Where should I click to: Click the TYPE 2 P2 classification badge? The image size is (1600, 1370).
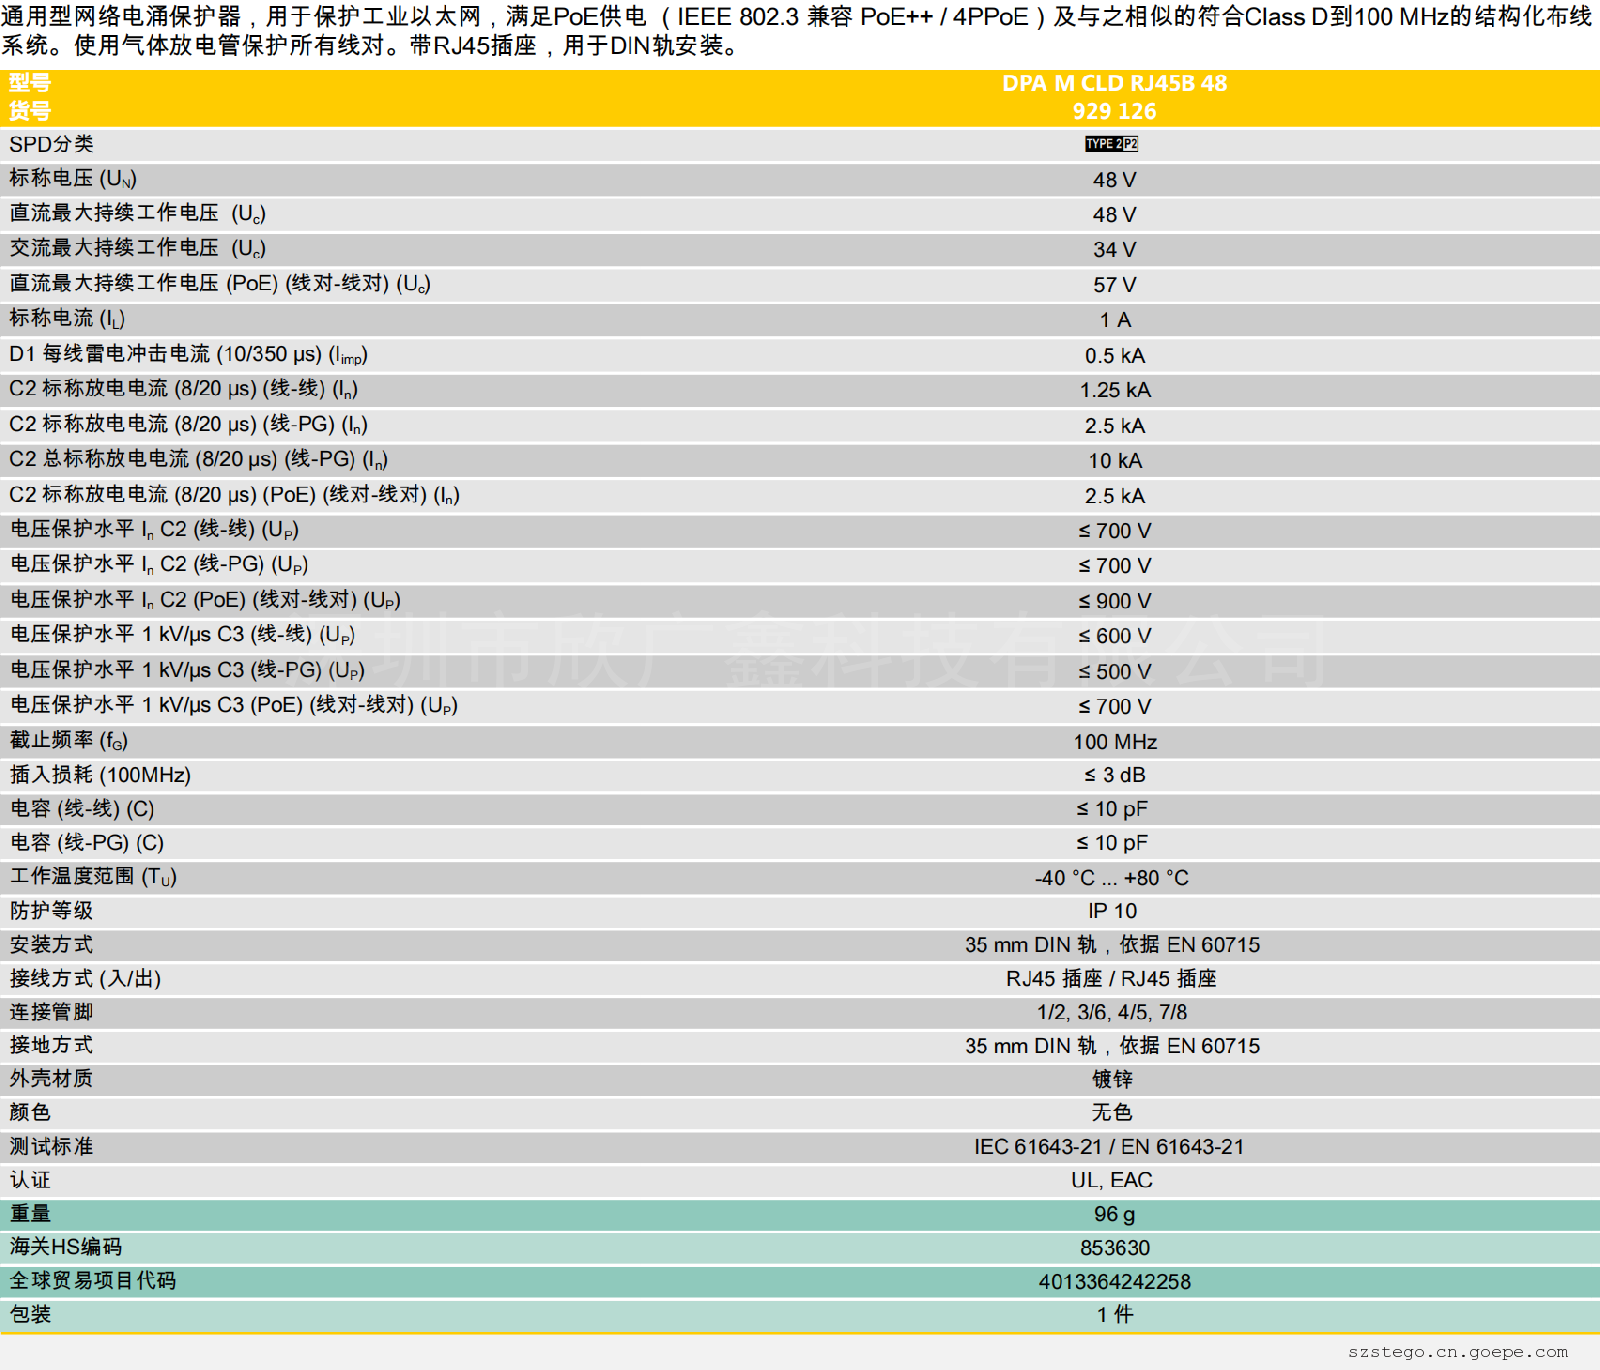tap(1111, 144)
